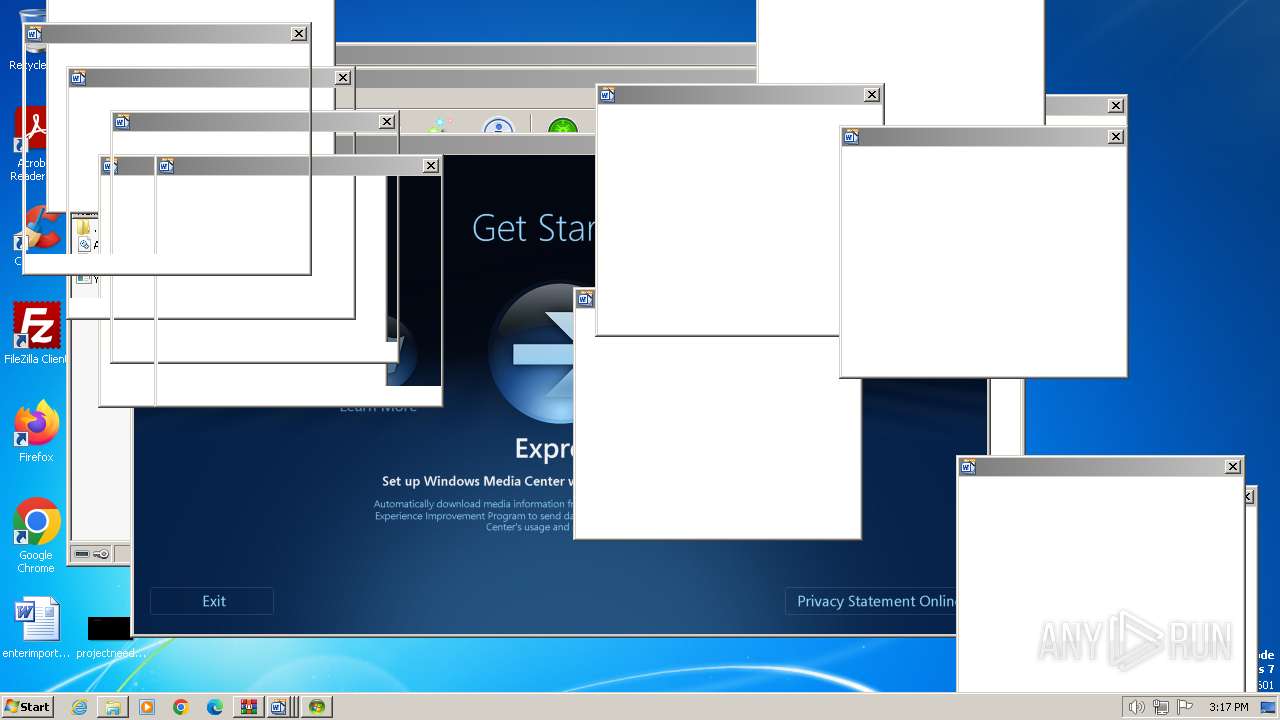Viewport: 1280px width, 720px height.
Task: Click Exit in Windows Media Center
Action: [x=212, y=601]
